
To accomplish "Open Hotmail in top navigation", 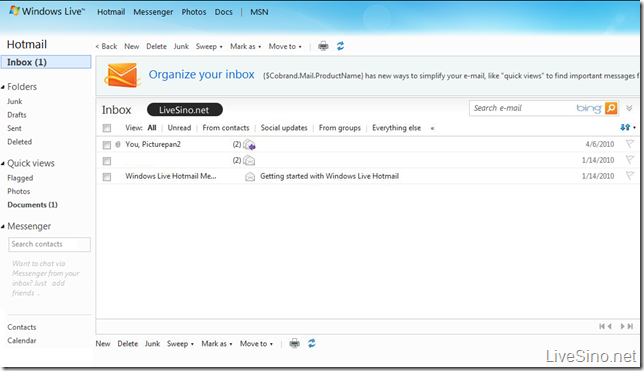I will click(111, 12).
